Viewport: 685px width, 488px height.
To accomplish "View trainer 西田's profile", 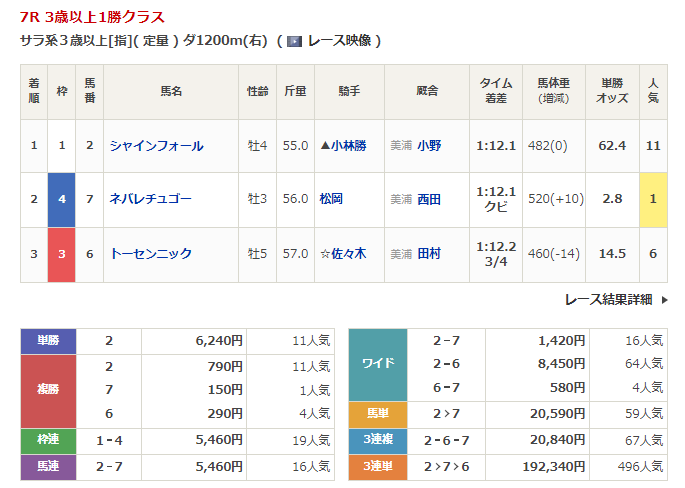I will pyautogui.click(x=429, y=199).
